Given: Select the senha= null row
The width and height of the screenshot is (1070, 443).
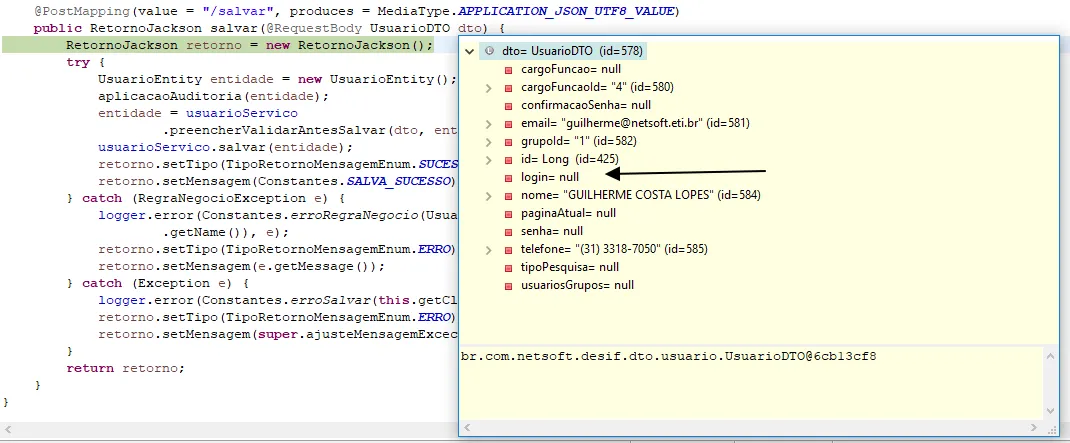Looking at the screenshot, I should coord(551,231).
